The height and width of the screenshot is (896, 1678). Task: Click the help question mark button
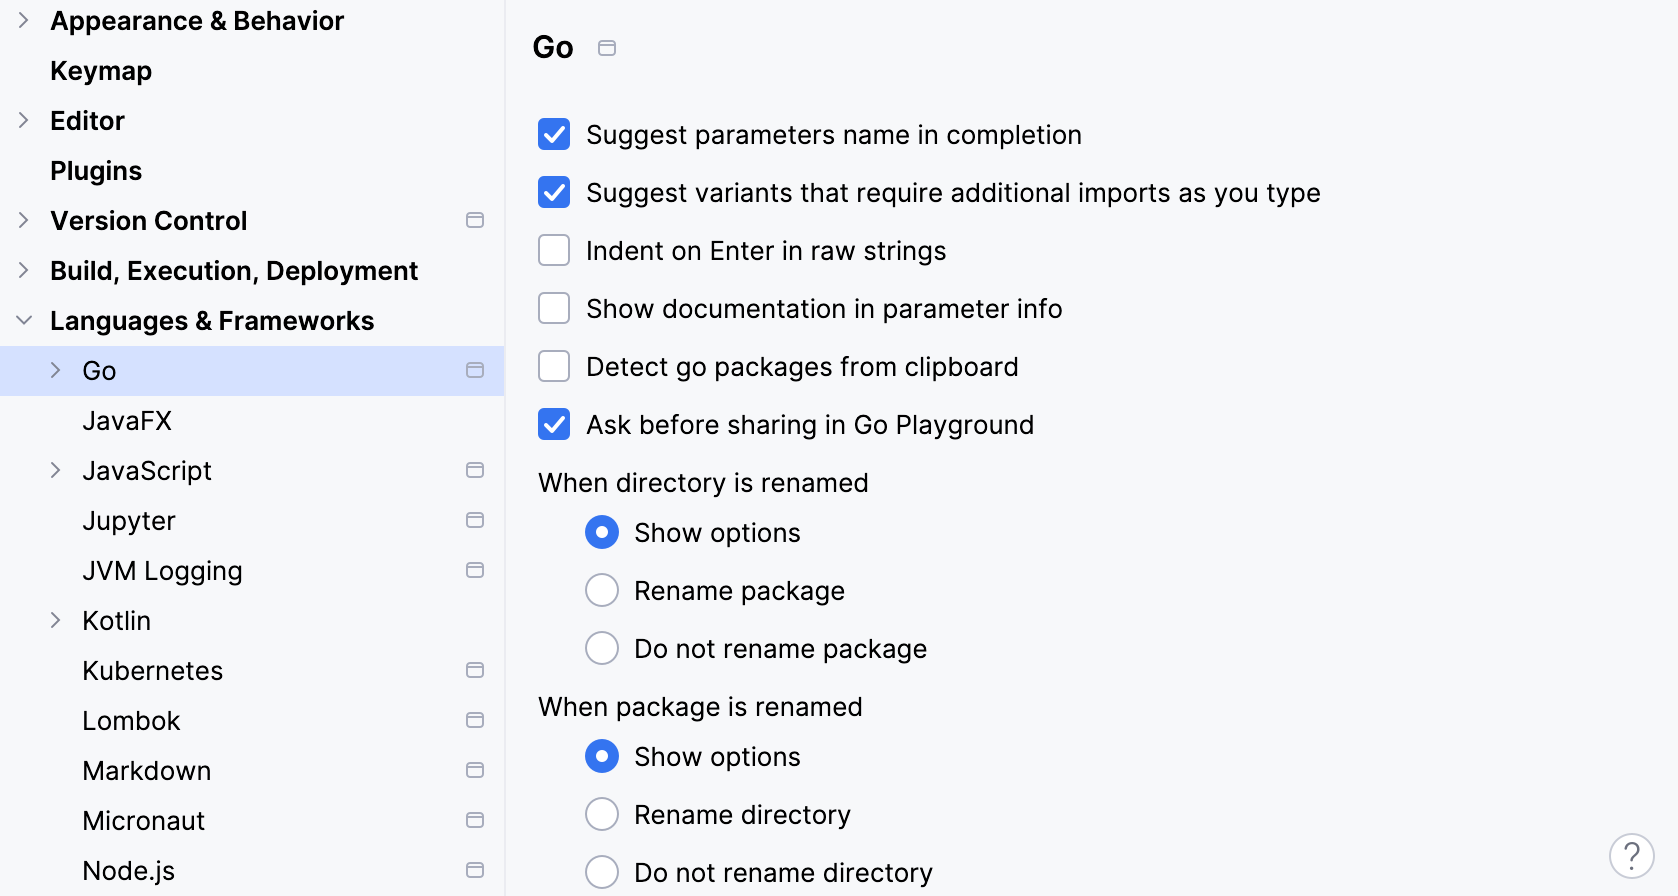pos(1631,856)
